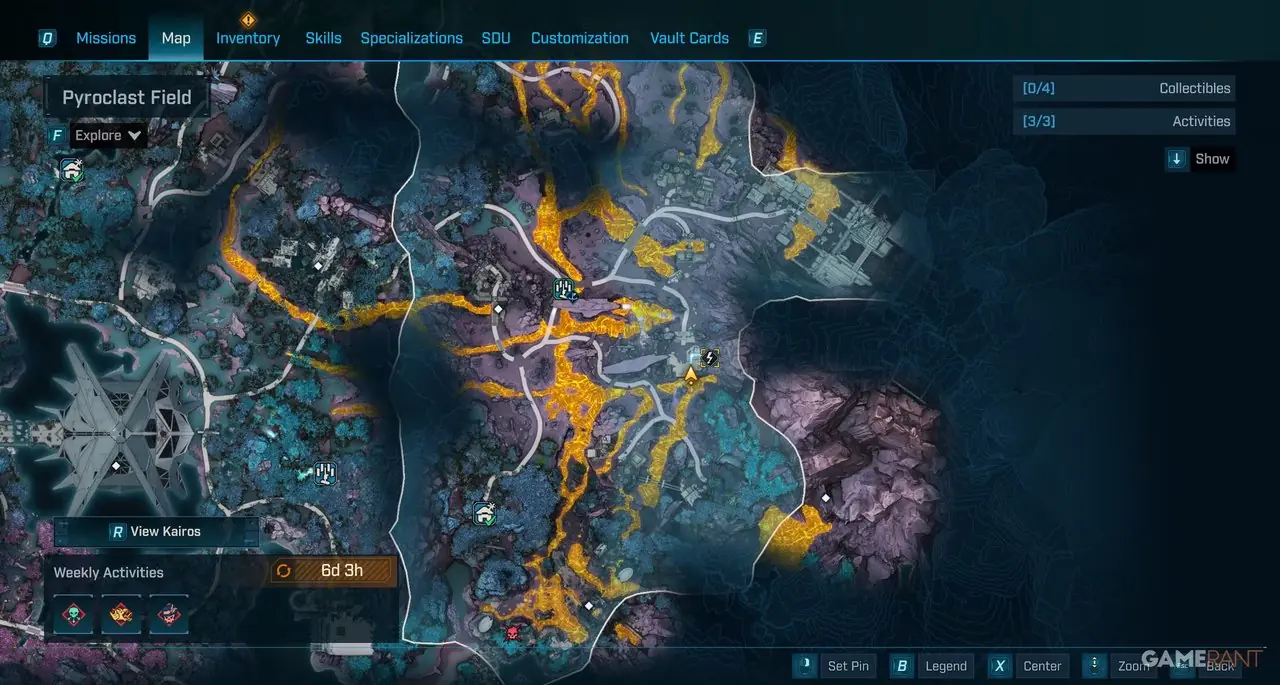The width and height of the screenshot is (1280, 685).
Task: Select the Map tab
Action: (x=176, y=38)
